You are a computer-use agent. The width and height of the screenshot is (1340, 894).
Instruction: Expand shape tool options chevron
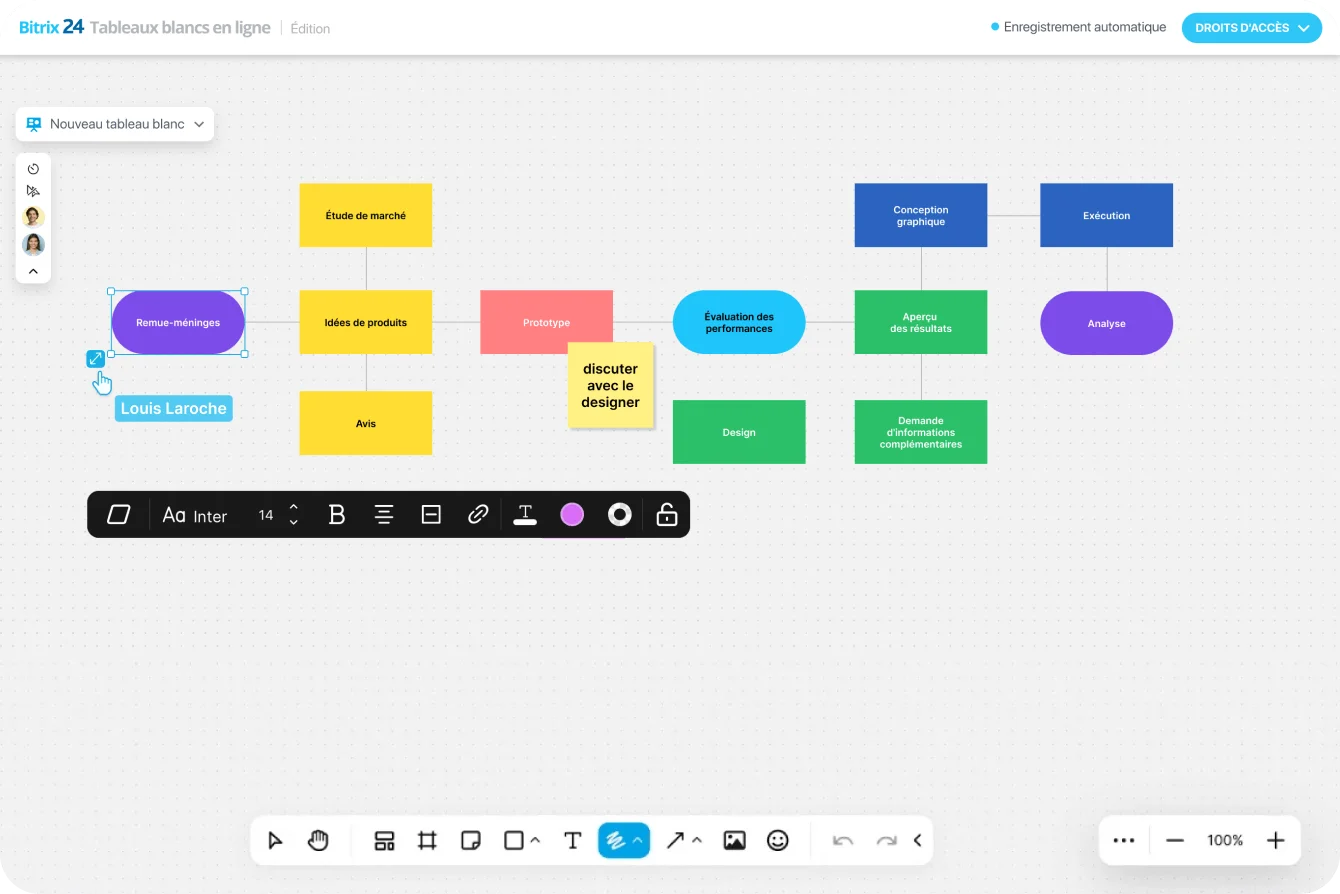coord(535,840)
